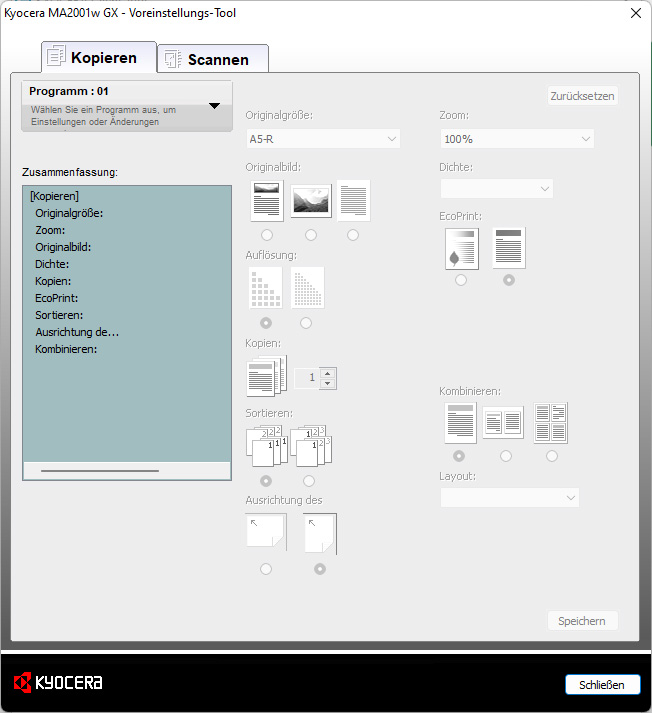Screen dimensions: 652x713
Task: Click 'Sortieren:' in the summary list
Action: [59, 315]
